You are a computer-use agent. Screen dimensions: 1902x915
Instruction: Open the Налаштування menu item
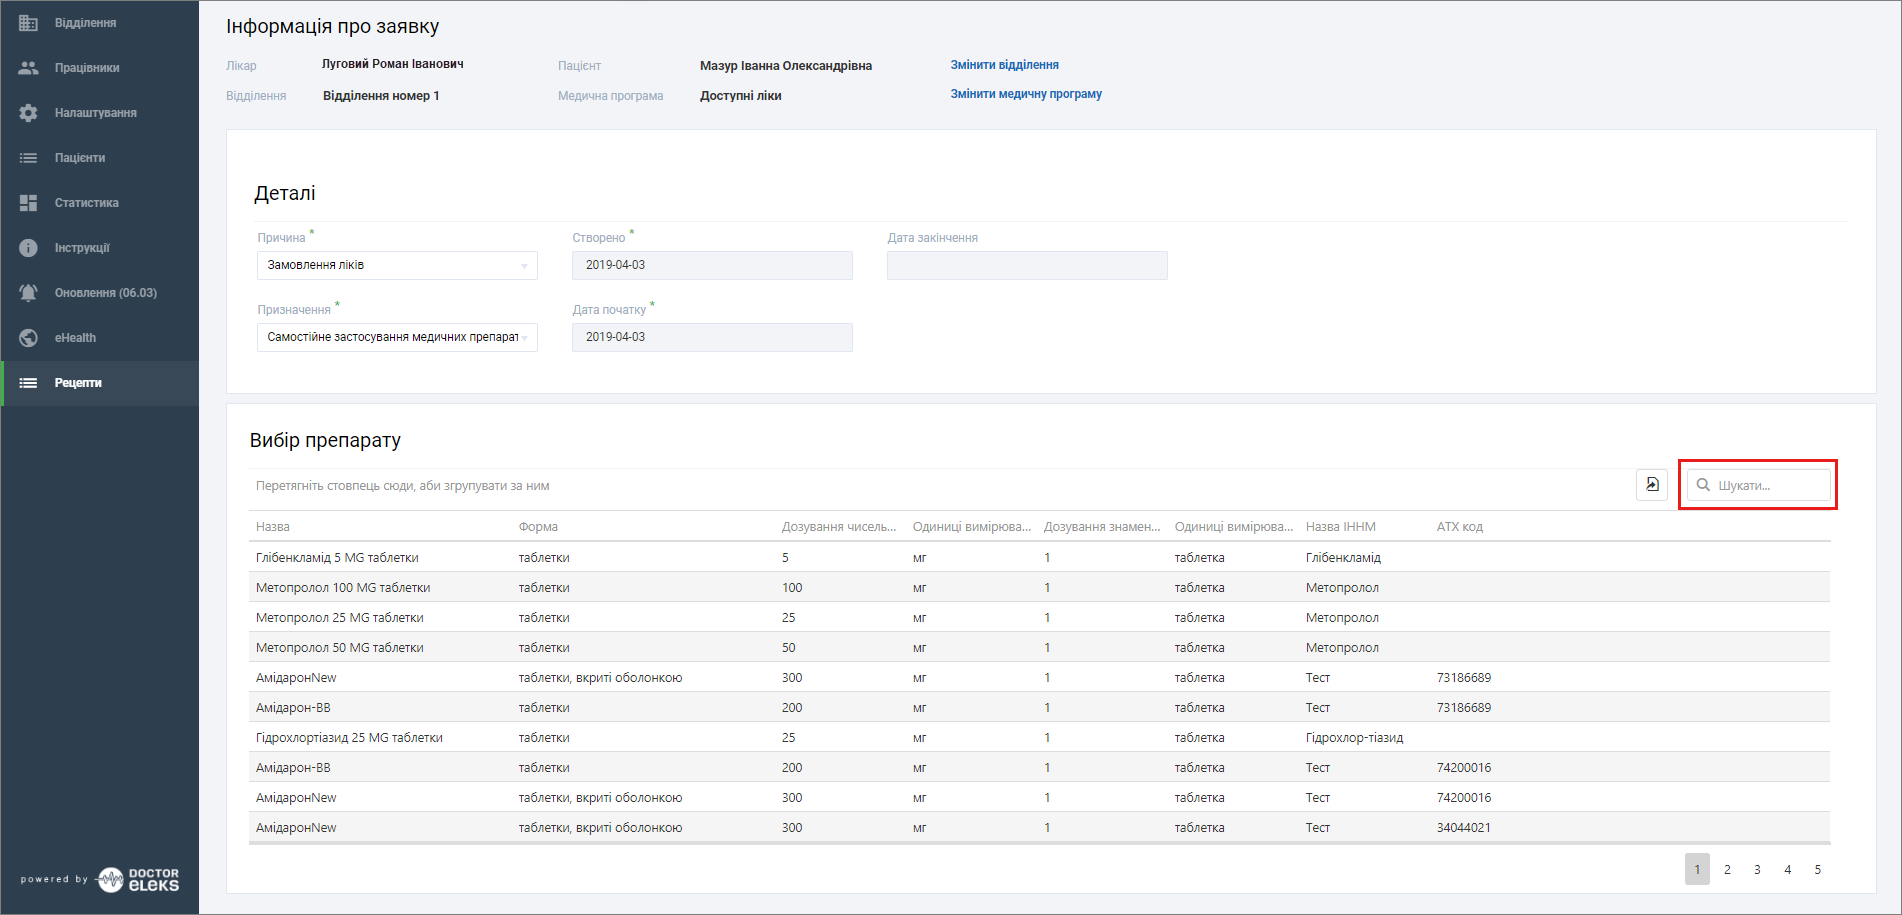click(100, 113)
